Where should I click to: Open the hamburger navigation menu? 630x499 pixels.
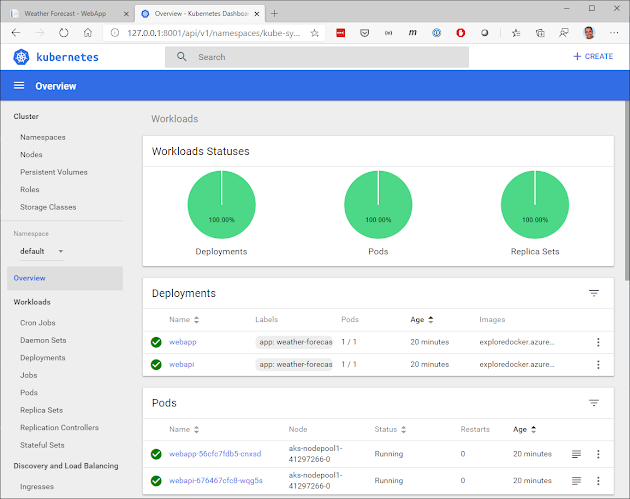pos(19,86)
